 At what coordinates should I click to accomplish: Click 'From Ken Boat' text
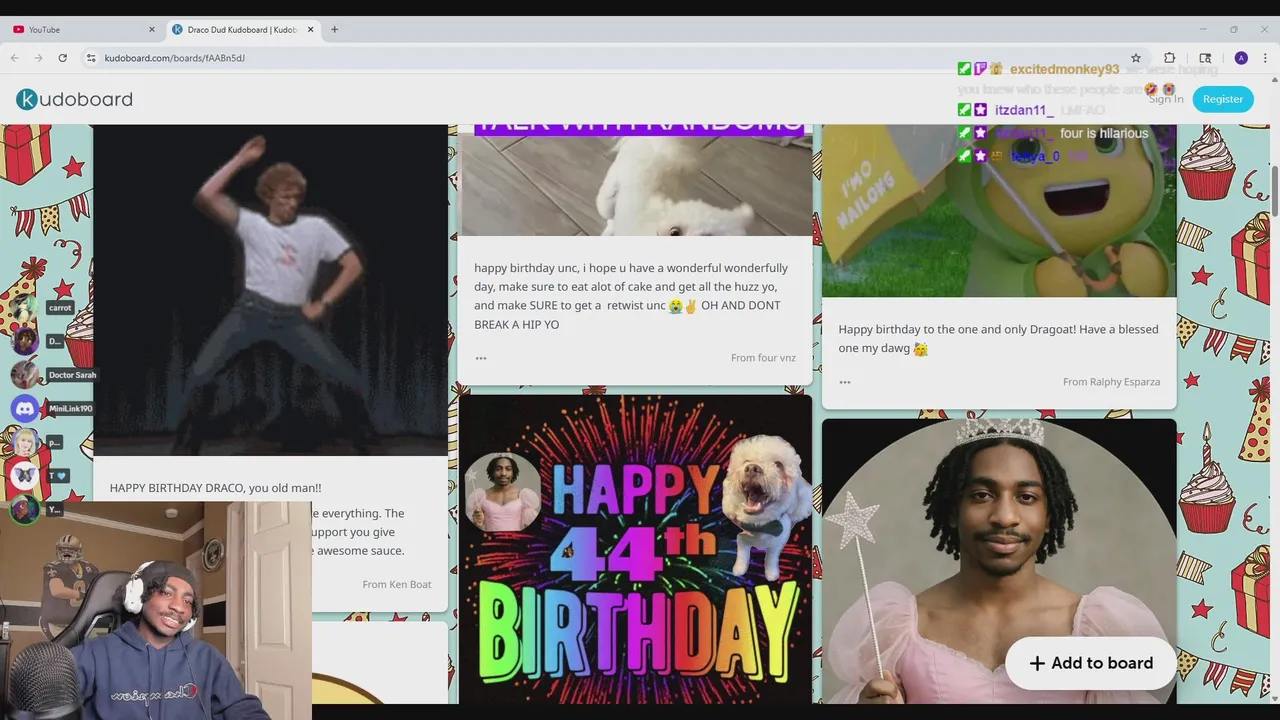pos(397,584)
